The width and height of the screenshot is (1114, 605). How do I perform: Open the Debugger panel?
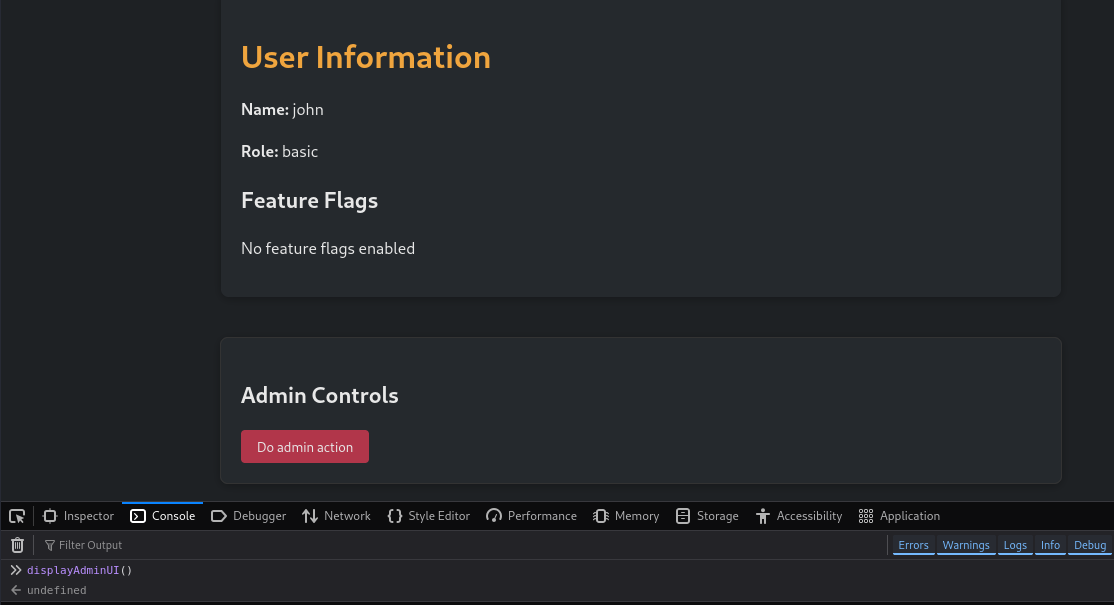coord(248,516)
